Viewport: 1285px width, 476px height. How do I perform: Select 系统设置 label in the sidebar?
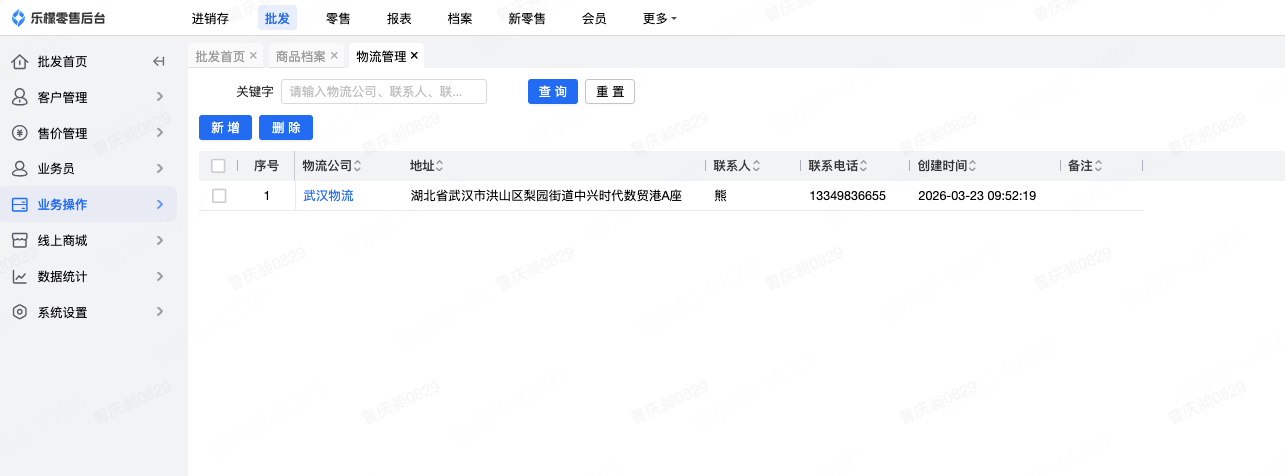coord(62,312)
